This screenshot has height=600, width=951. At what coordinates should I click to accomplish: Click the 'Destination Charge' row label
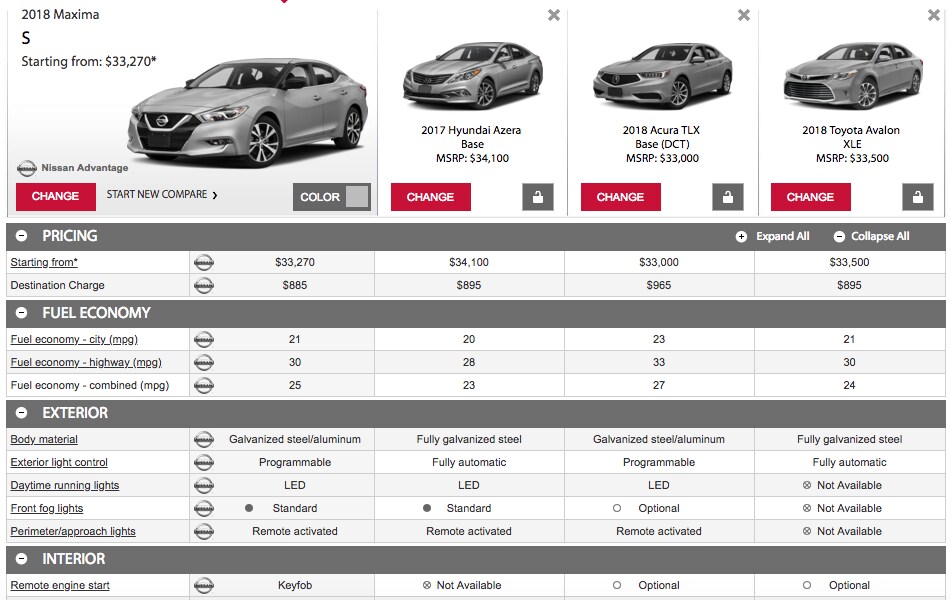58,285
